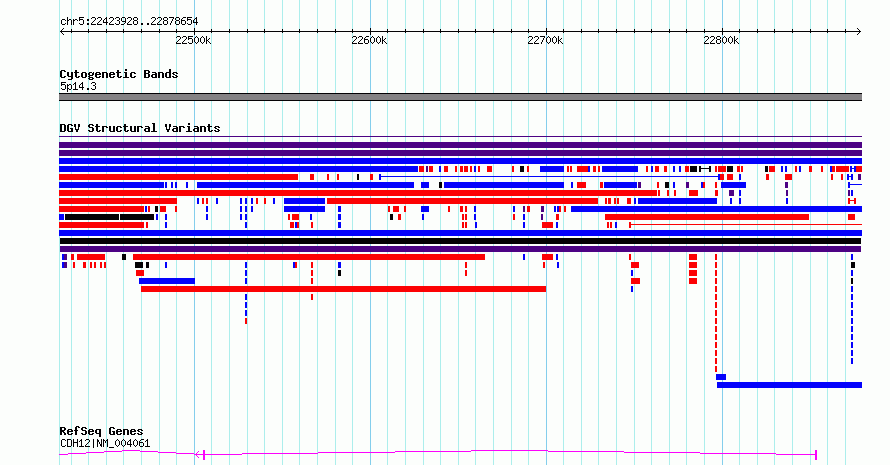Select the 5p14.3 band label
890x465 pixels.
(78, 86)
